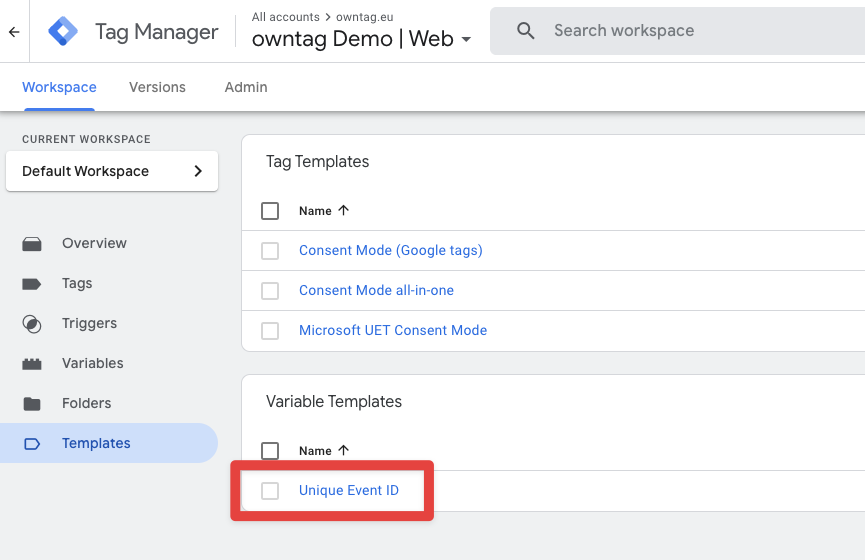The image size is (865, 560).
Task: Tick the Microsoft UET Consent Mode checkbox
Action: tap(270, 331)
